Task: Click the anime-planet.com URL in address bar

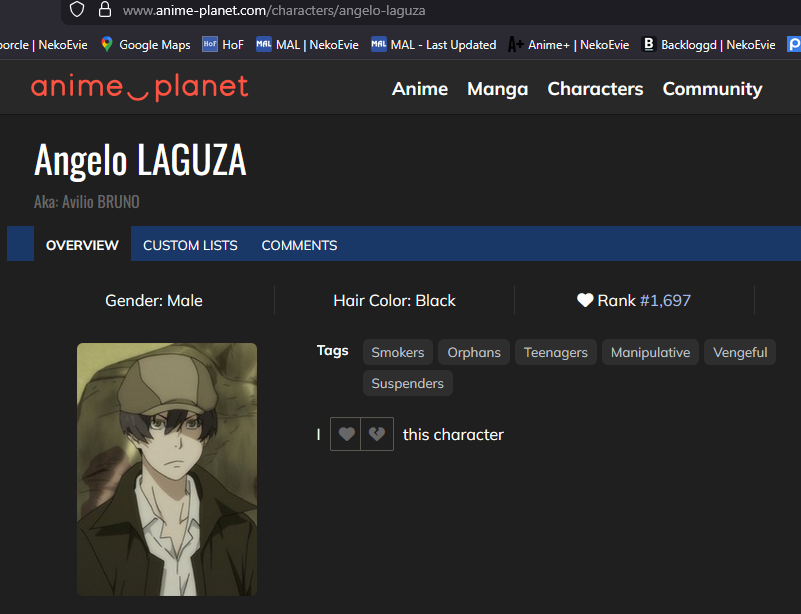Action: click(x=274, y=10)
